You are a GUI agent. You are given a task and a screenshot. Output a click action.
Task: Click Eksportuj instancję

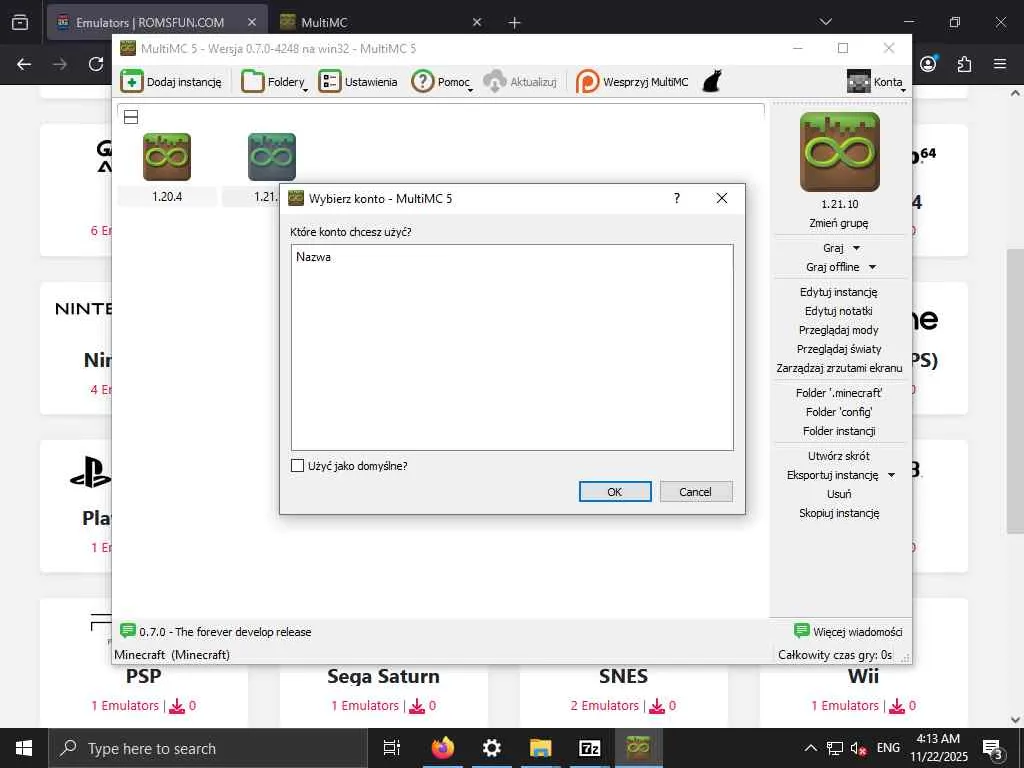click(x=832, y=475)
